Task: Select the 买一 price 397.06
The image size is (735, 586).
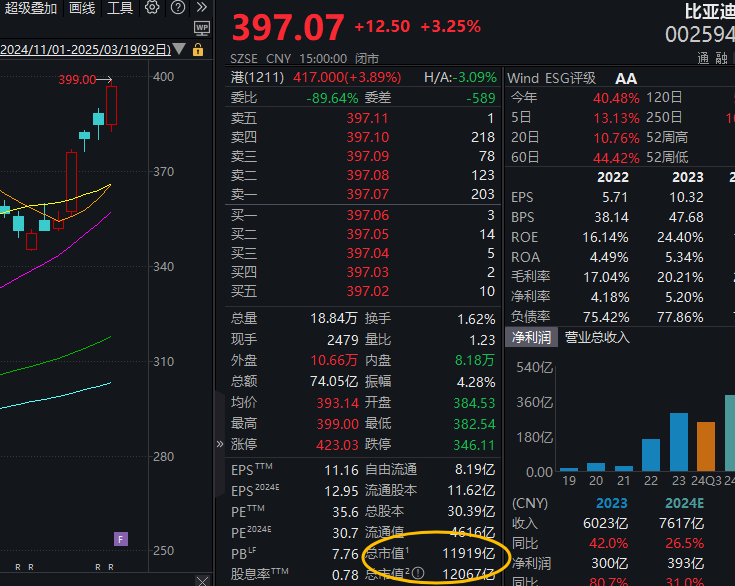Action: (x=368, y=215)
